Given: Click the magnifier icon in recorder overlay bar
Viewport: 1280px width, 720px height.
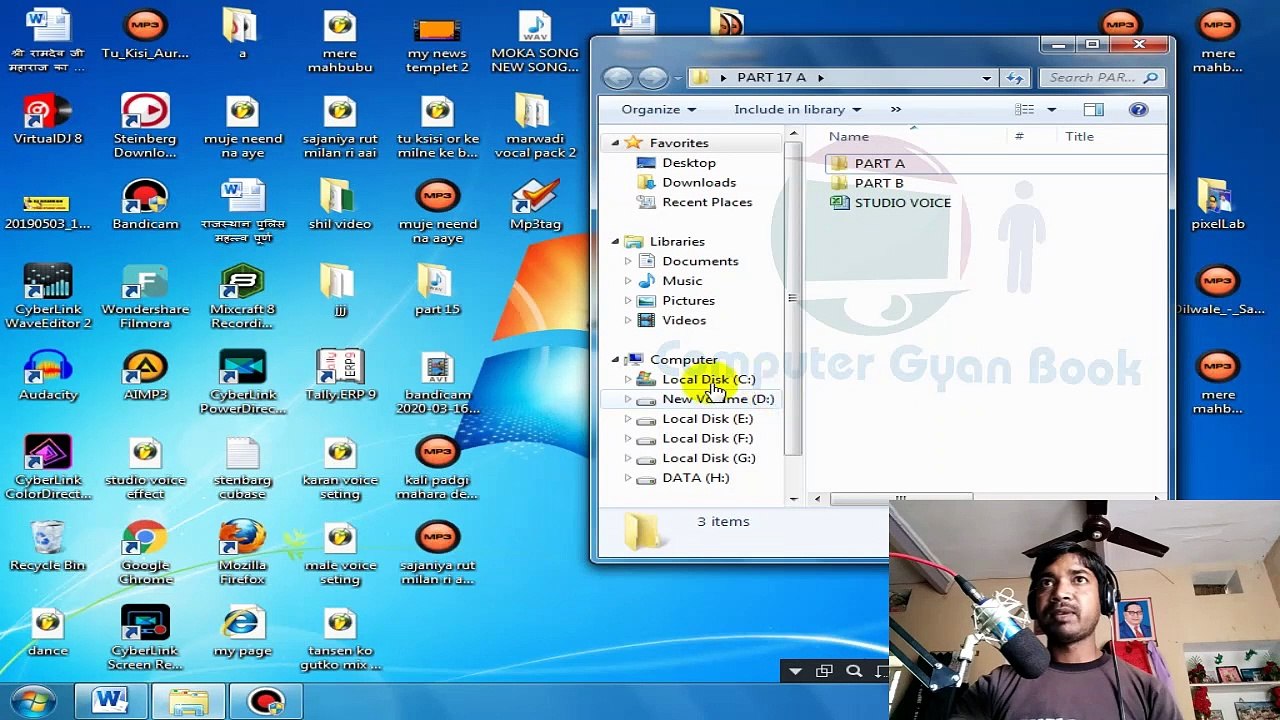Looking at the screenshot, I should tap(854, 672).
